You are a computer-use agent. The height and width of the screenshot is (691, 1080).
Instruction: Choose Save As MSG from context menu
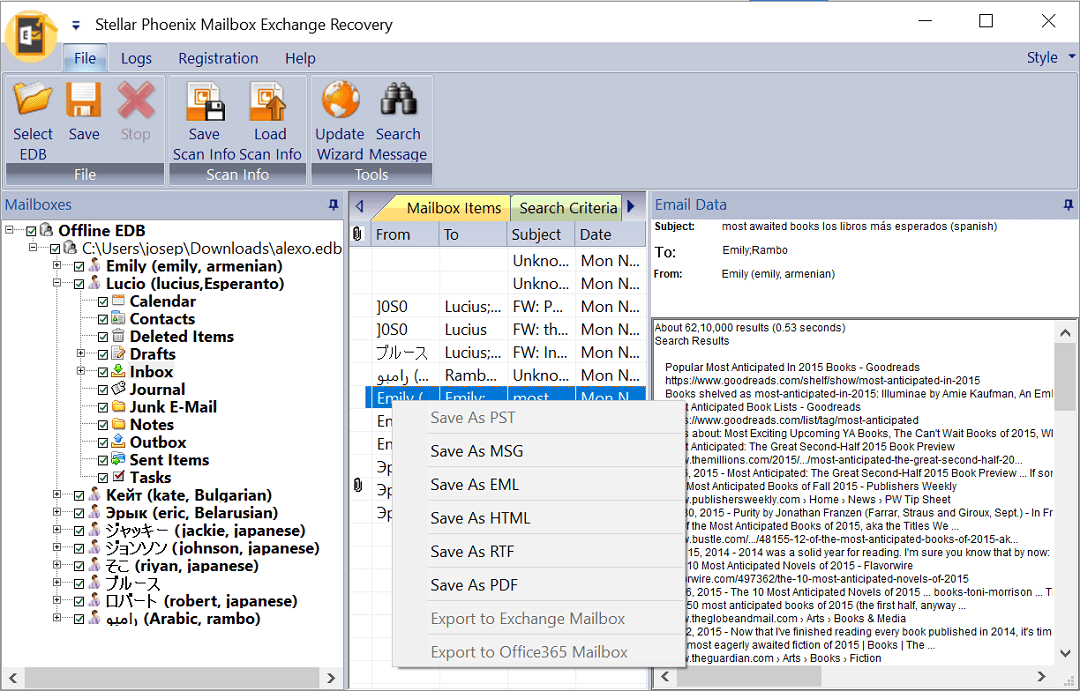point(539,451)
